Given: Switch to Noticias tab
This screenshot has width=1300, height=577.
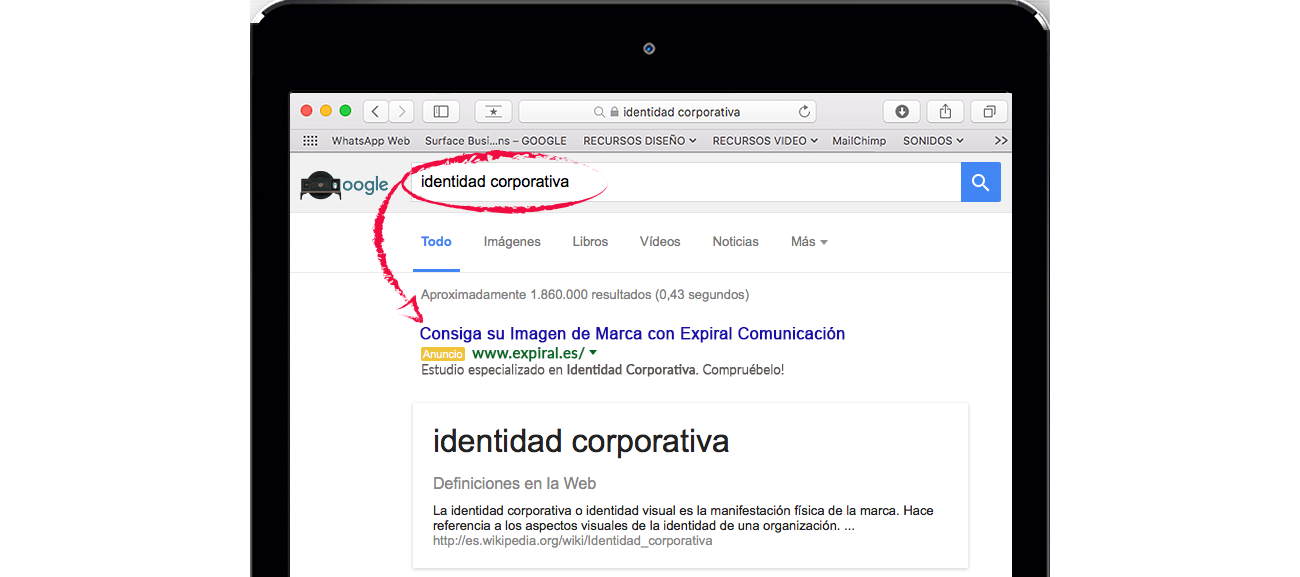Looking at the screenshot, I should (735, 242).
